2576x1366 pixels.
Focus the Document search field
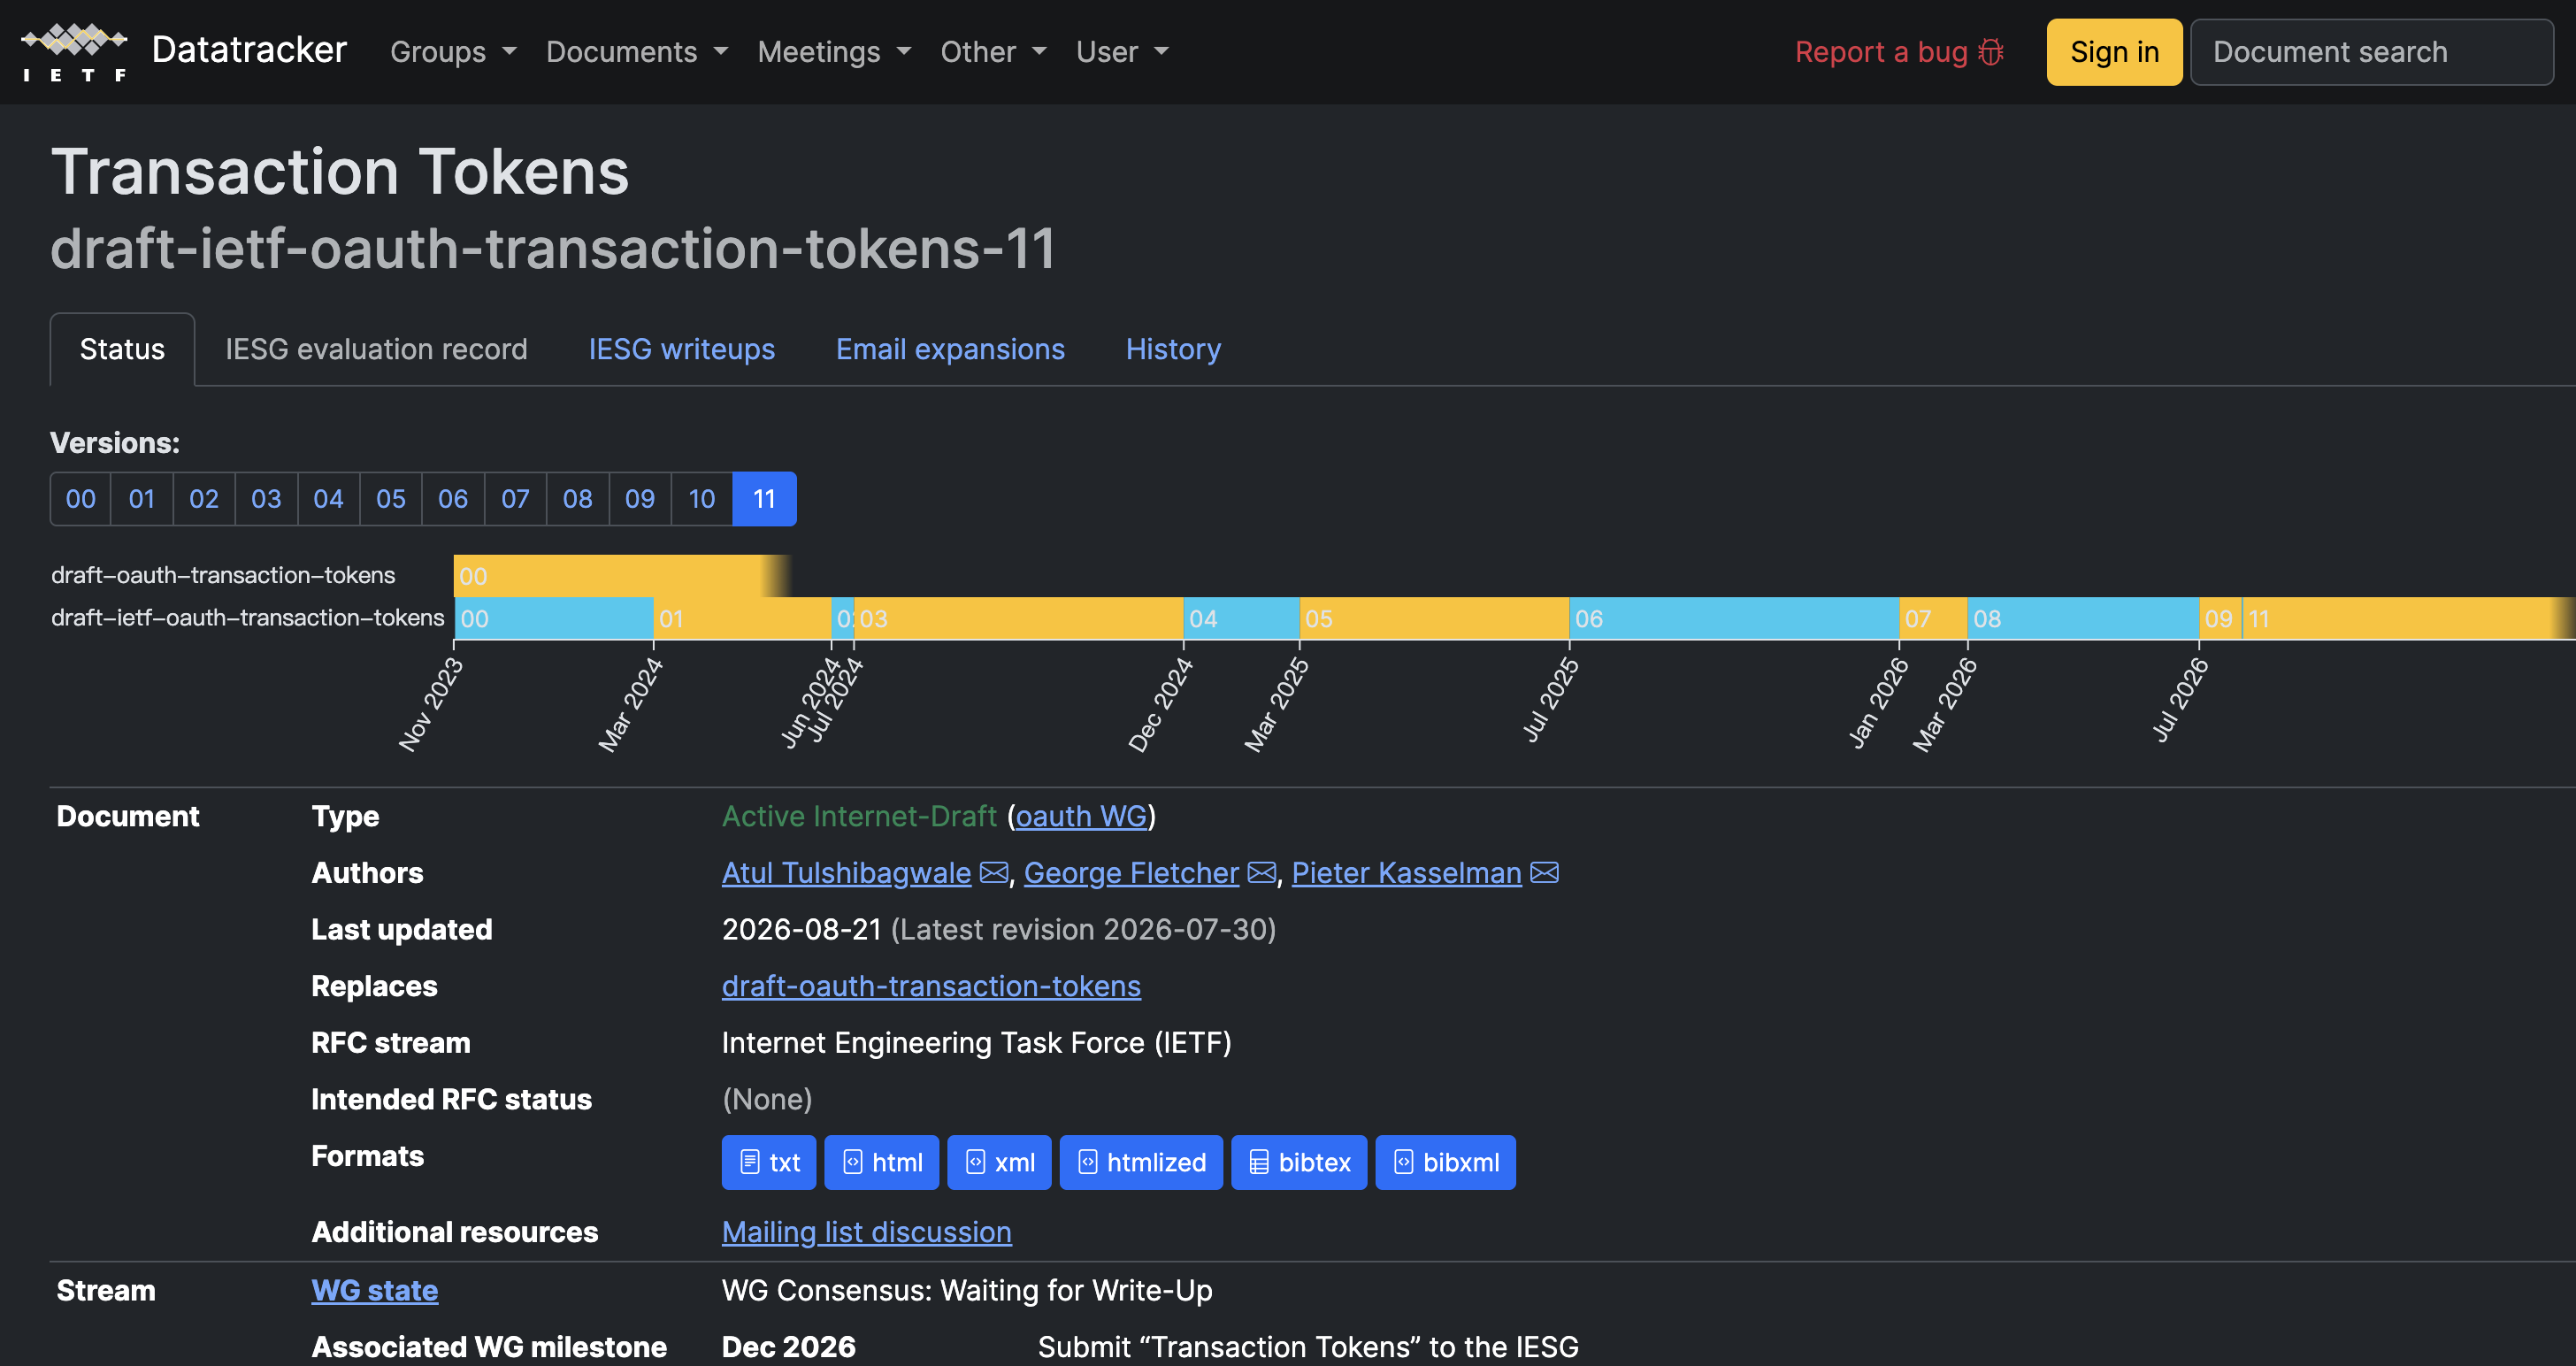2371,52
